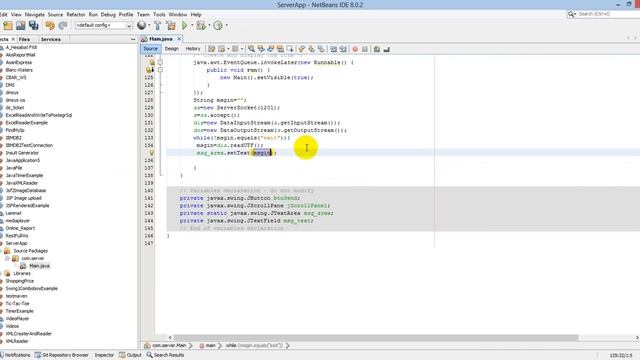This screenshot has height=360, width=640.
Task: Click the globe browser icon in toolbar
Action: [142, 25]
